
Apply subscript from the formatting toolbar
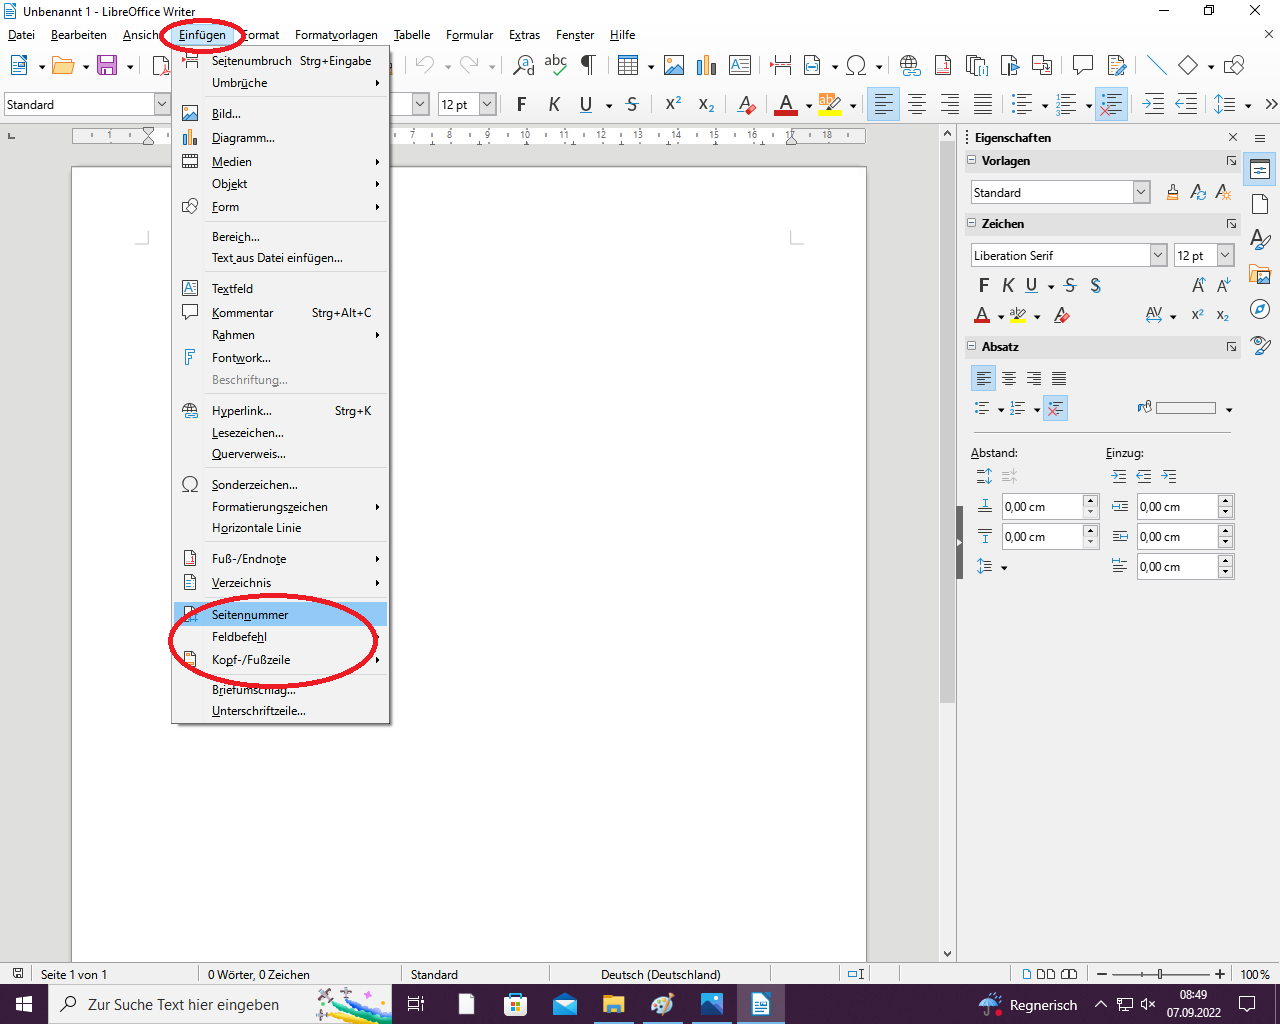(x=706, y=104)
